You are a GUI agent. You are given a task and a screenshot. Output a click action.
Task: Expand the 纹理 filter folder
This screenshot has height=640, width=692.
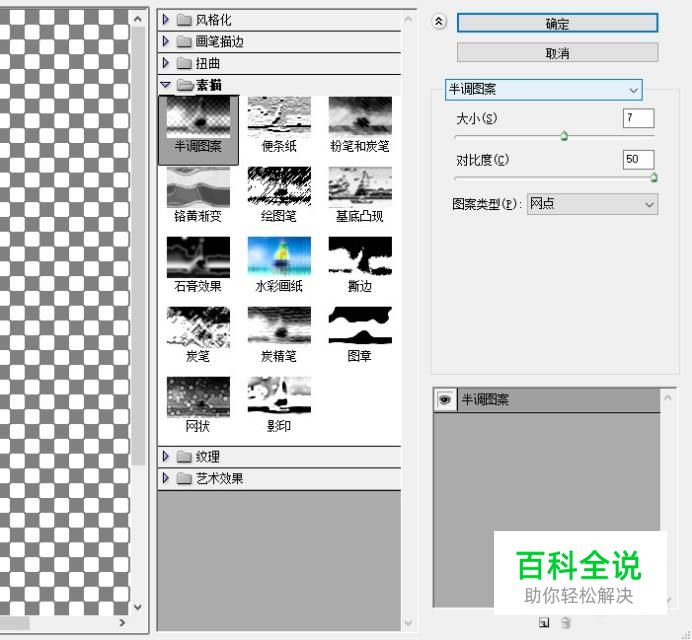click(x=166, y=456)
